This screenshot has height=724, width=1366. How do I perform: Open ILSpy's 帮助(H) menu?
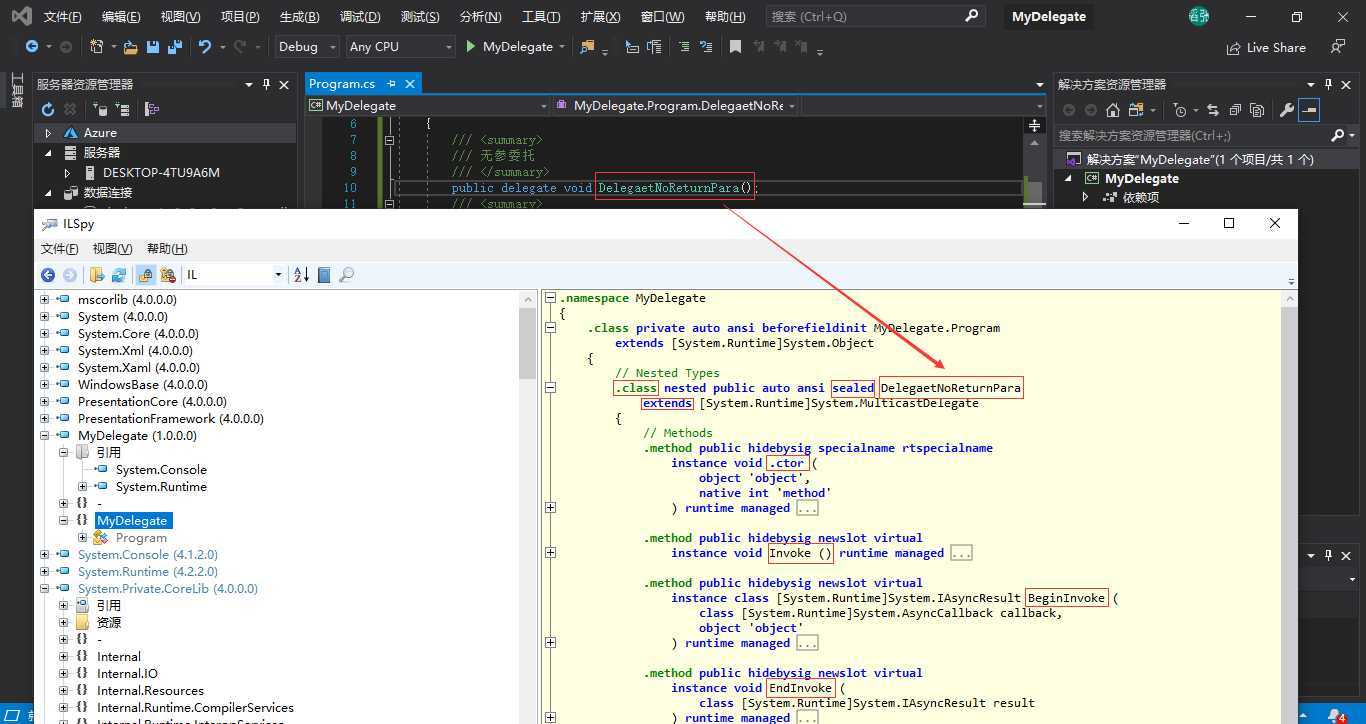(x=167, y=249)
